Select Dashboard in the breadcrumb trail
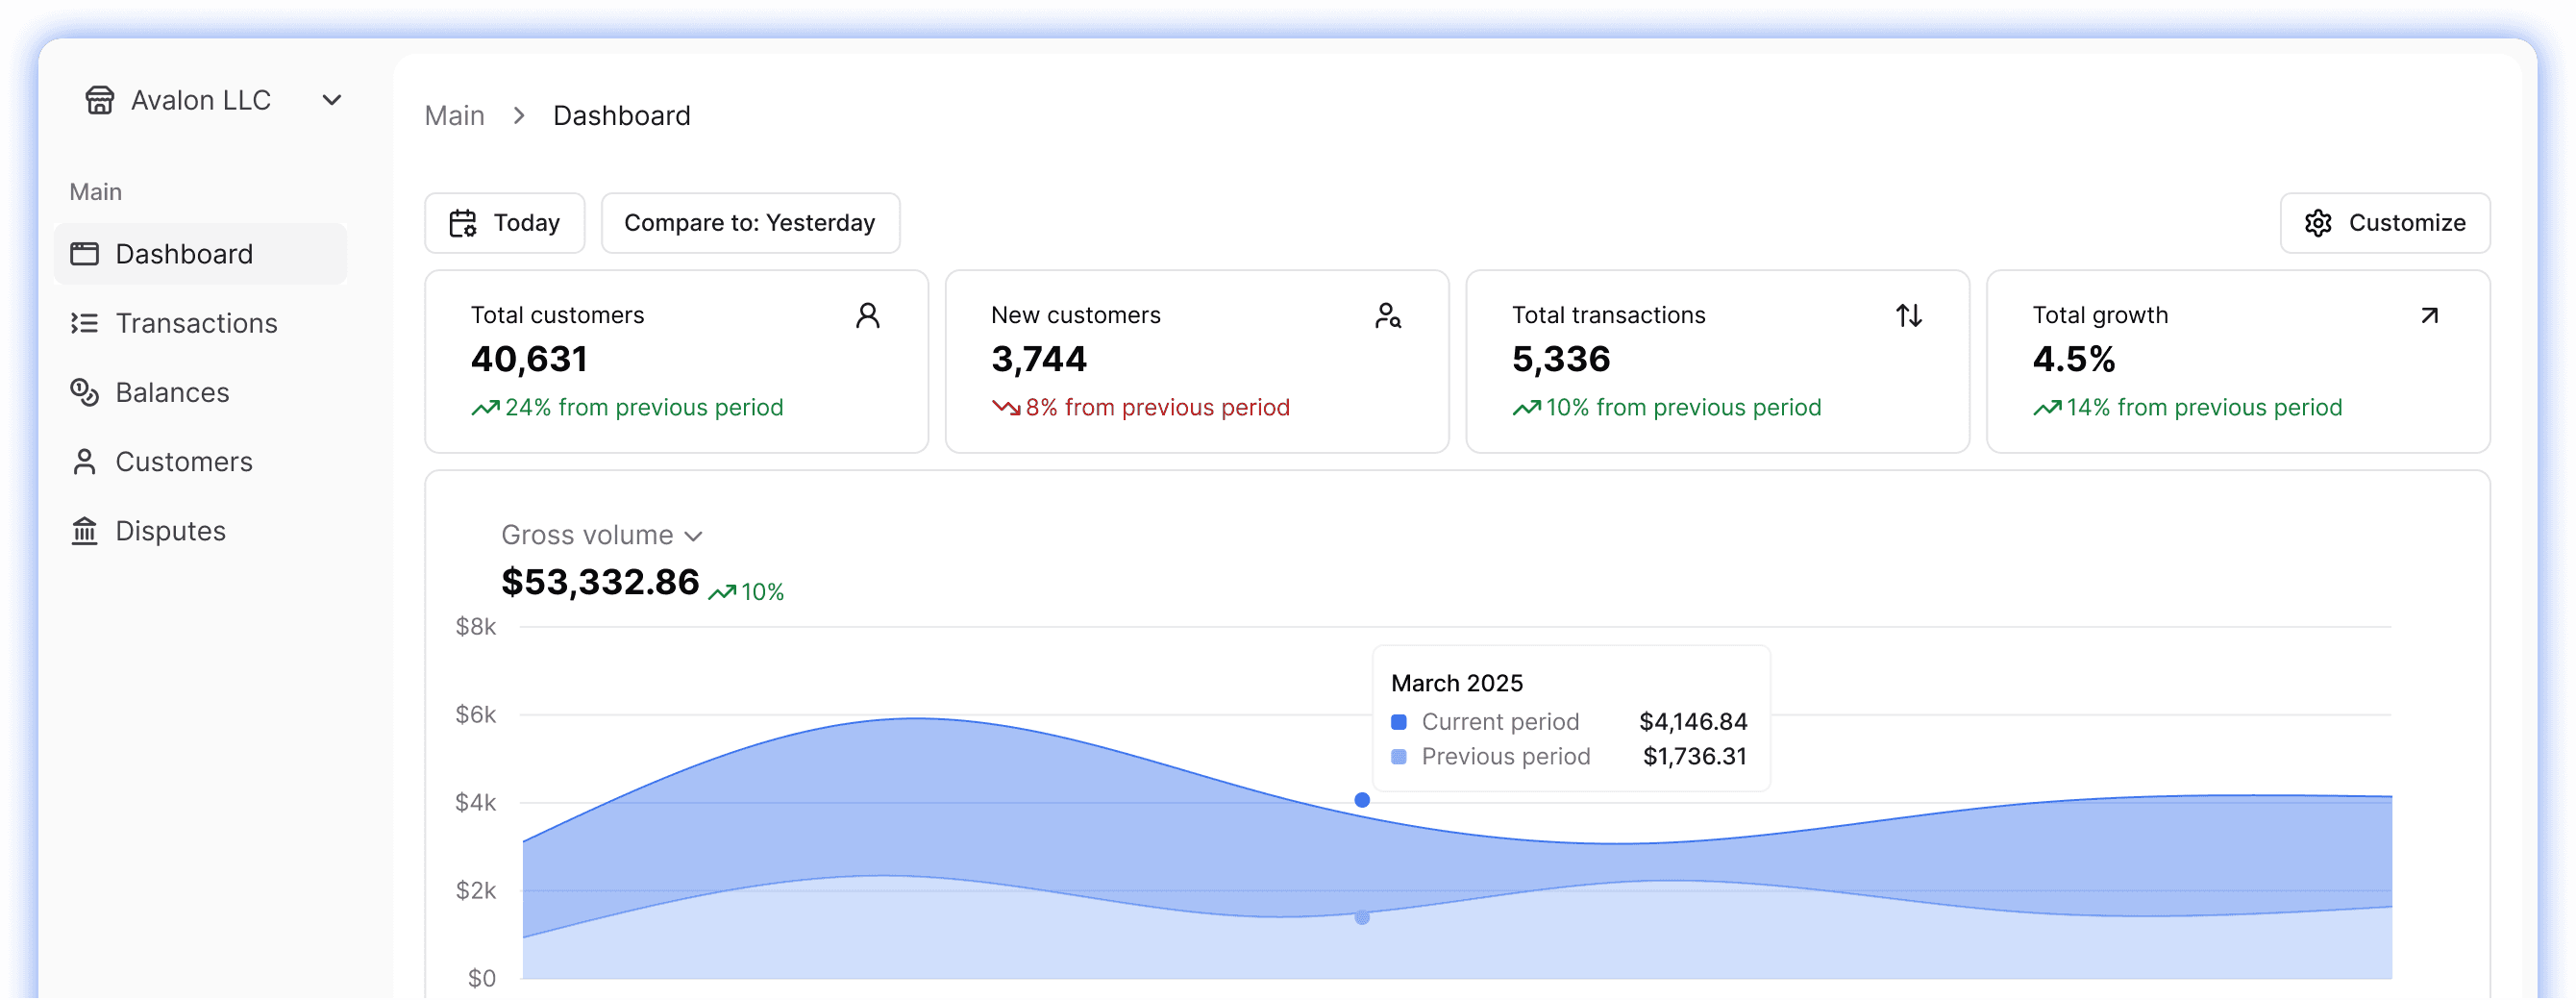The height and width of the screenshot is (1000, 2576). 622,115
